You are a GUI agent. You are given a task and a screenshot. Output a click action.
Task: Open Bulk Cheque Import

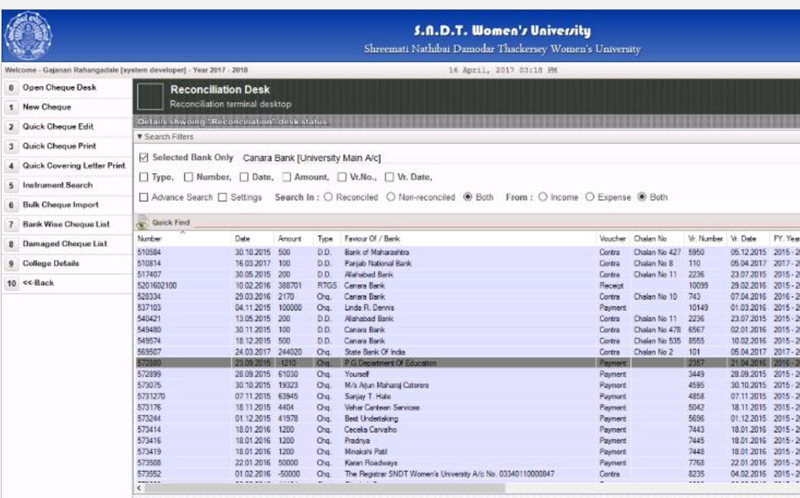pos(67,205)
